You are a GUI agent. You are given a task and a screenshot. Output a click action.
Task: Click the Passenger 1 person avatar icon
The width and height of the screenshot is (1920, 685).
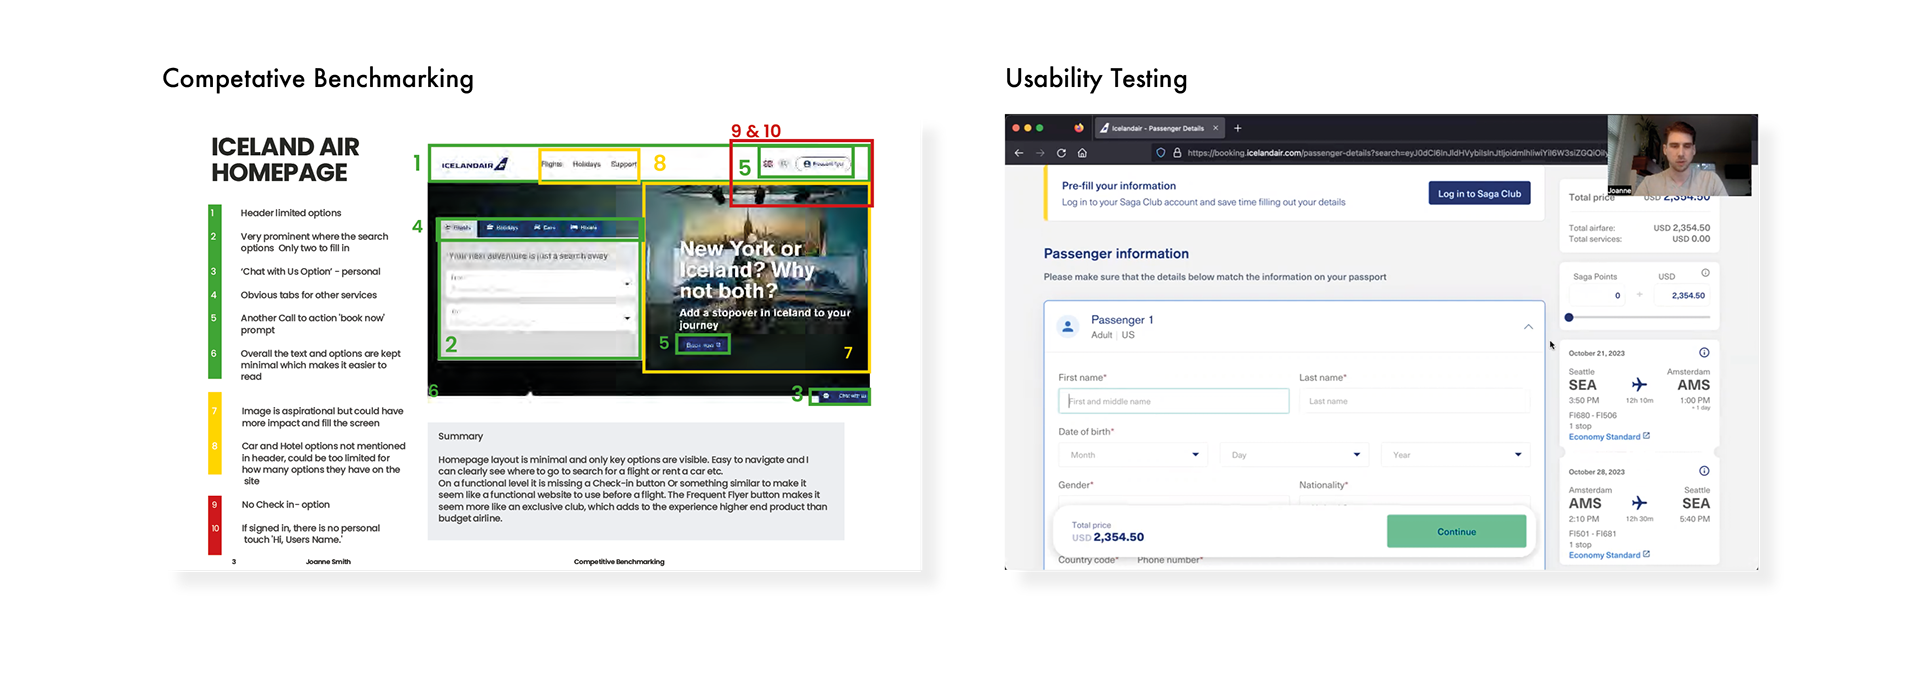[x=1068, y=326]
